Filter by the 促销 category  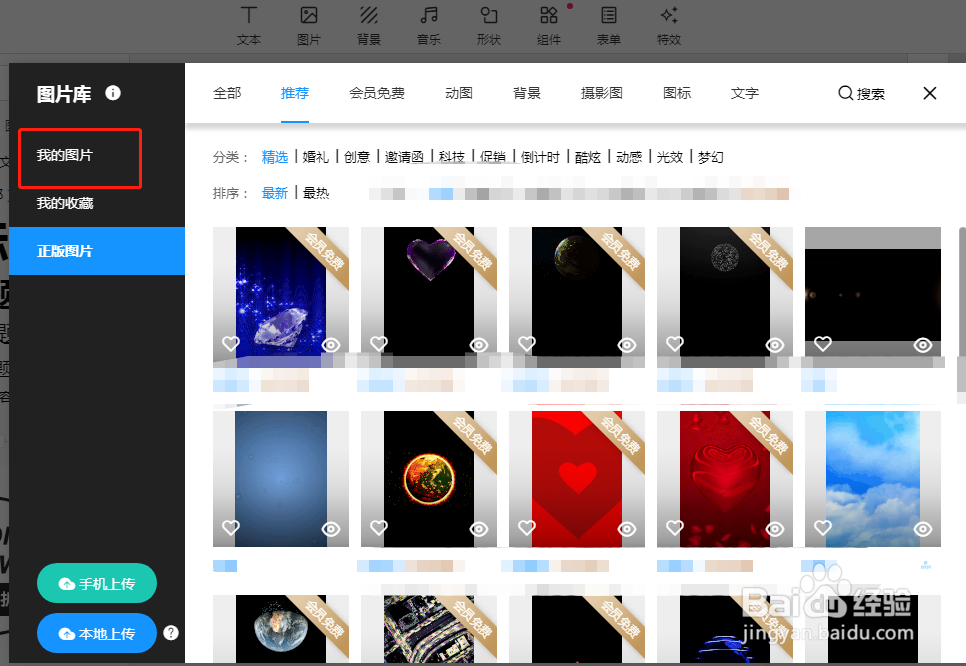(x=493, y=157)
